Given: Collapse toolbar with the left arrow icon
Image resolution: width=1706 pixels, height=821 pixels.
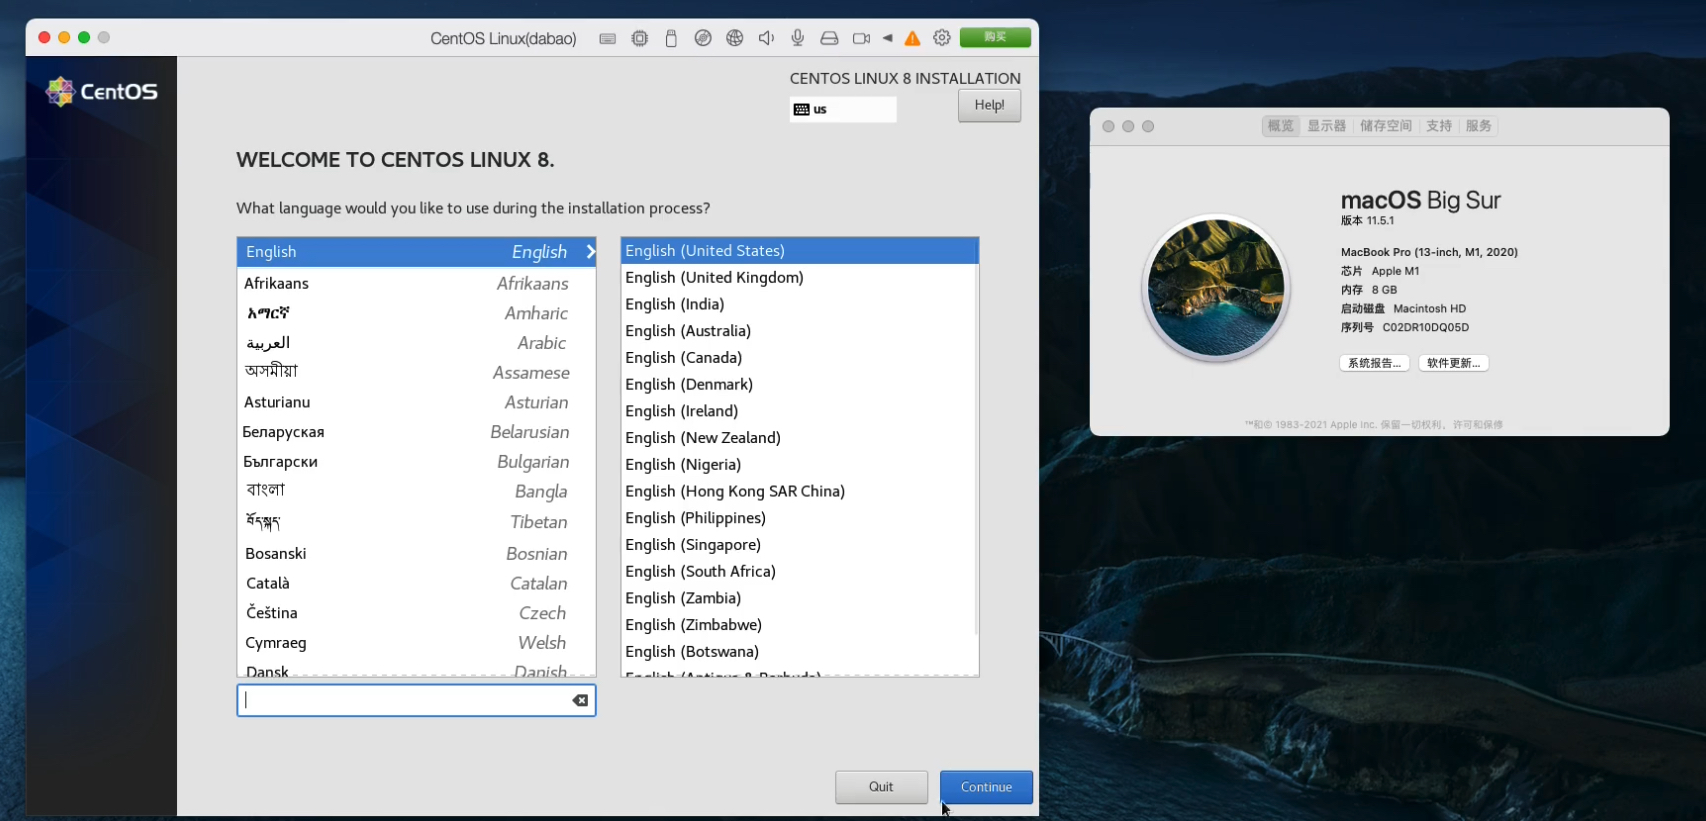Looking at the screenshot, I should tap(887, 38).
